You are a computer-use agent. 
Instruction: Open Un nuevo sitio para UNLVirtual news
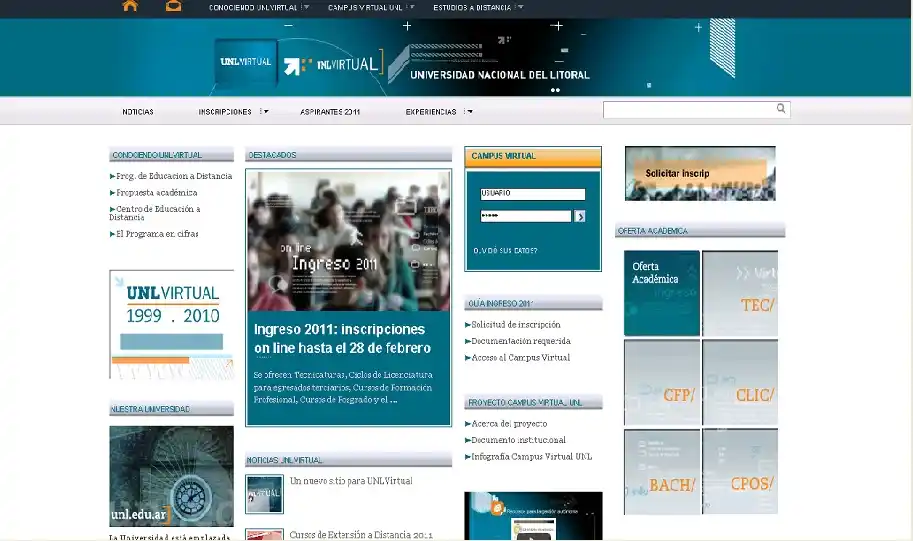pyautogui.click(x=351, y=481)
